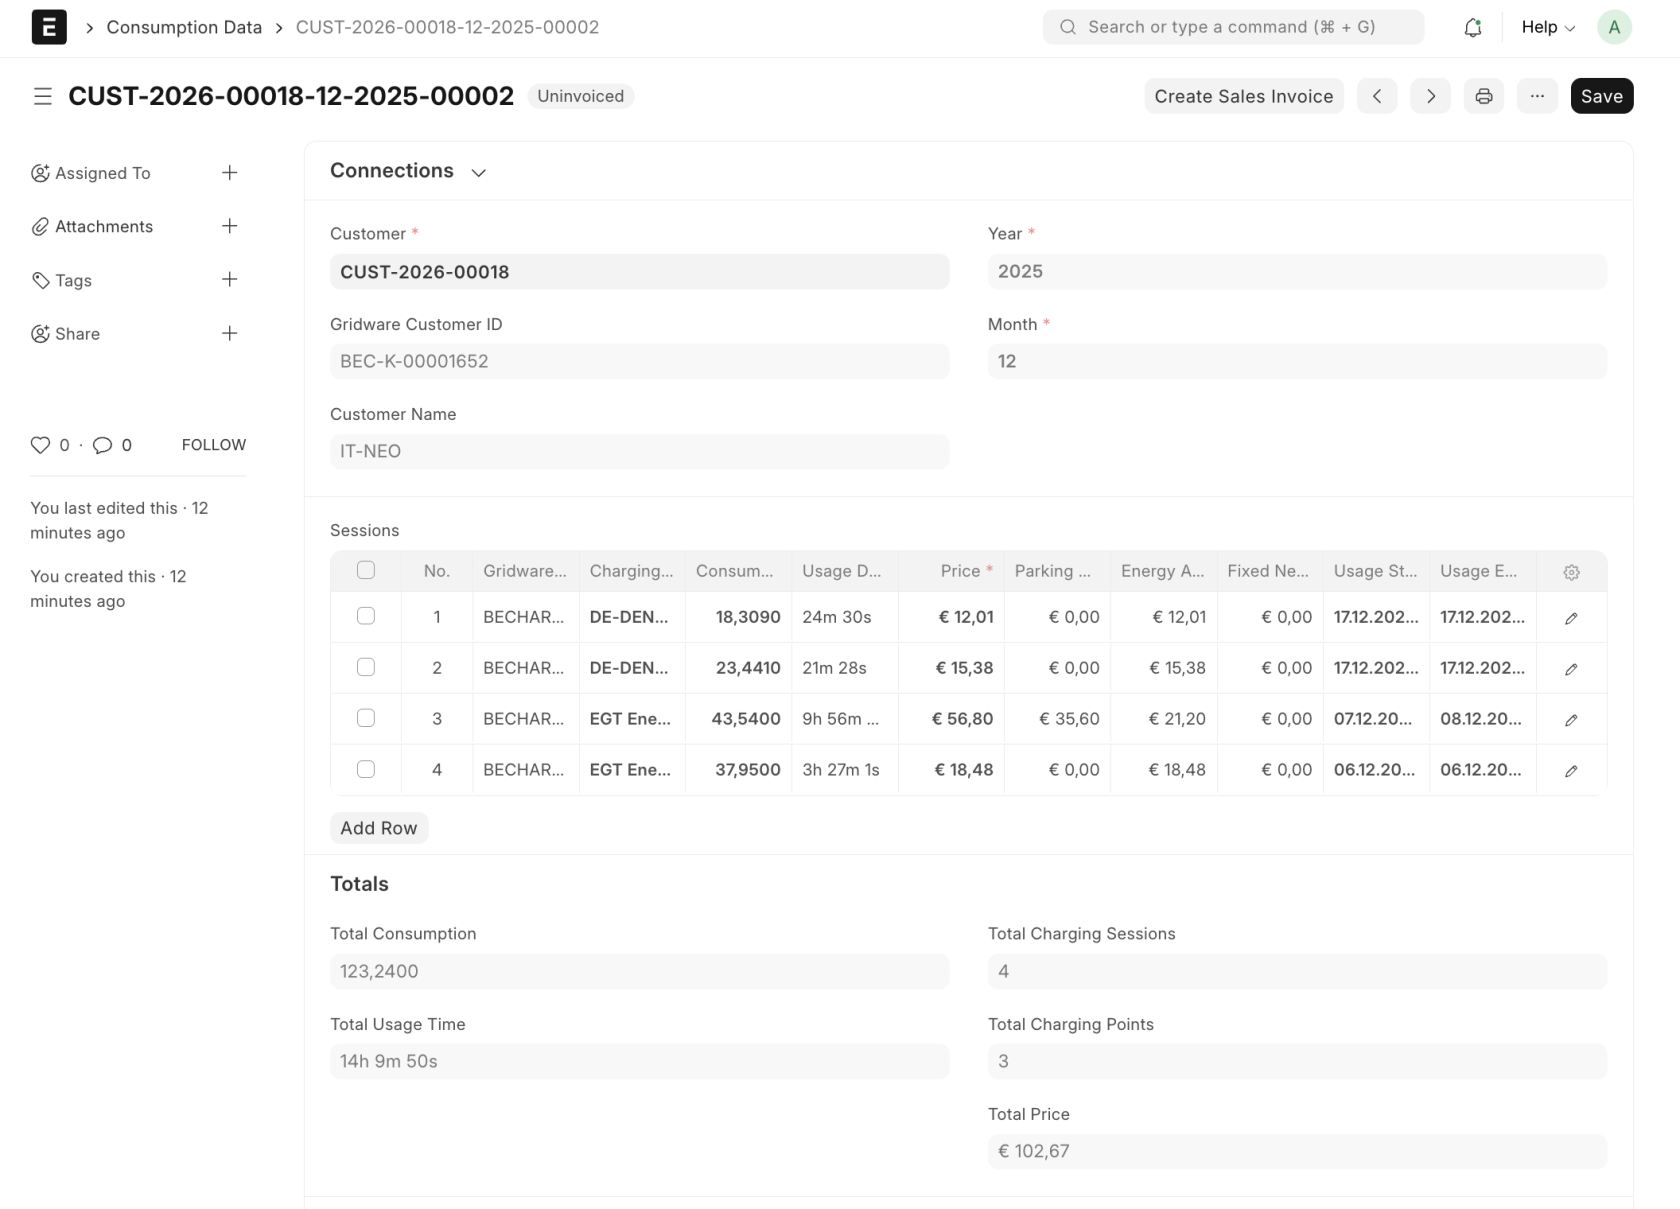The width and height of the screenshot is (1680, 1209).
Task: Check session row 4 checkbox
Action: [366, 769]
